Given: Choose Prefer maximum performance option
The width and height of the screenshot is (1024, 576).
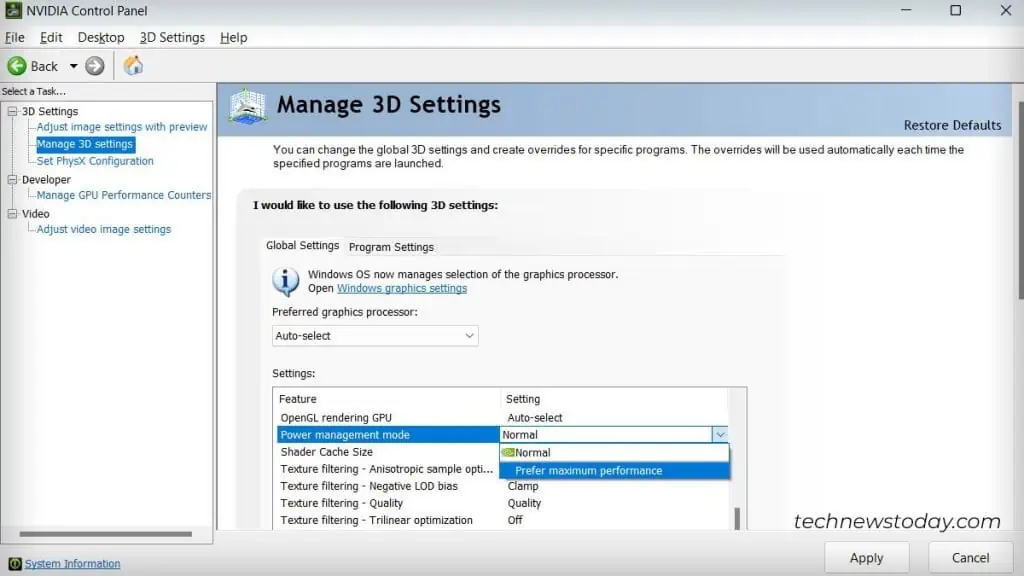Looking at the screenshot, I should click(x=614, y=470).
